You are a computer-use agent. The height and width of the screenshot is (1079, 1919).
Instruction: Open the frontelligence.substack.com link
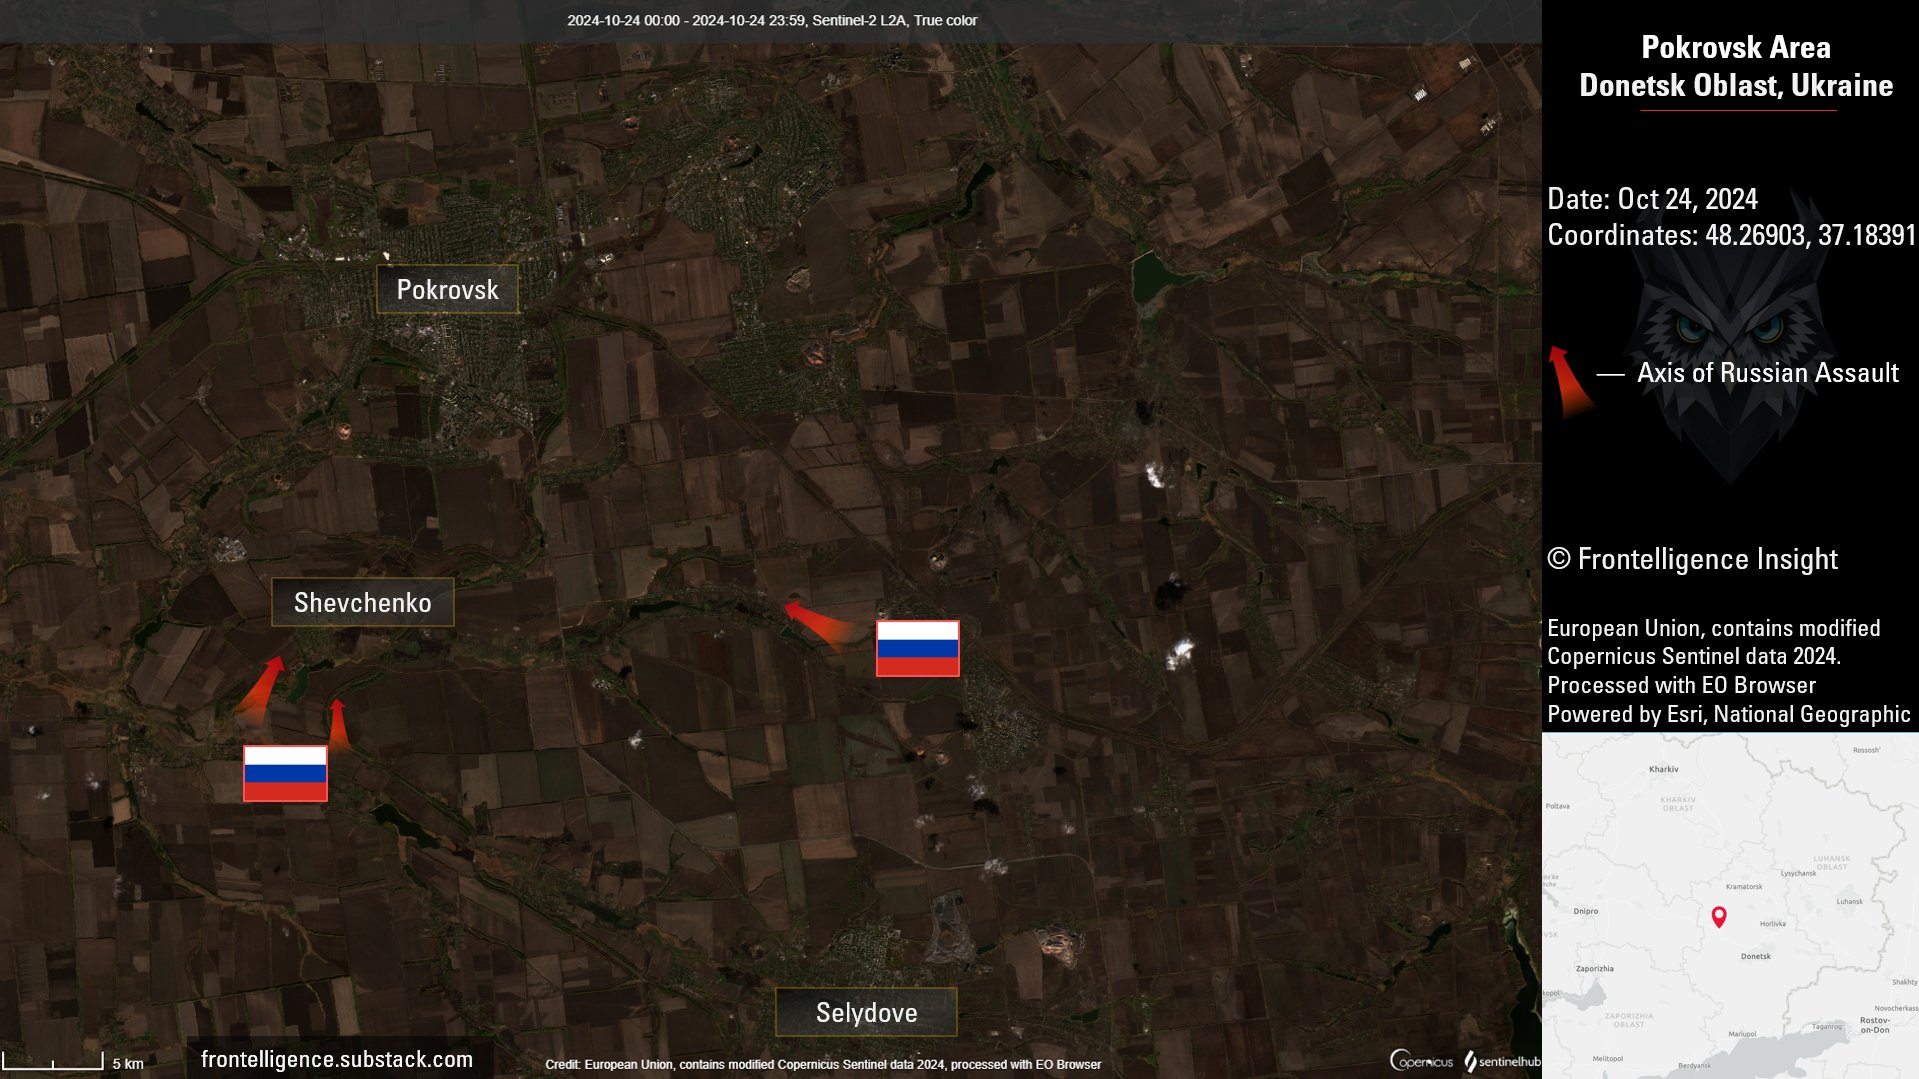click(337, 1060)
